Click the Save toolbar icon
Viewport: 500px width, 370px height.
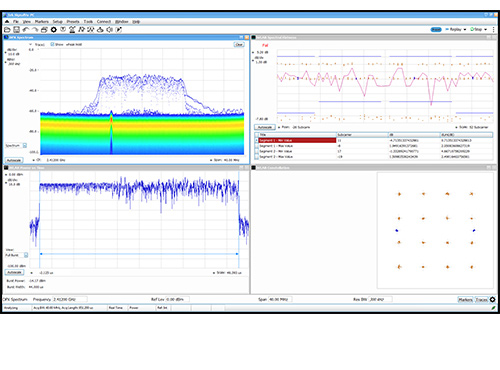[16, 30]
